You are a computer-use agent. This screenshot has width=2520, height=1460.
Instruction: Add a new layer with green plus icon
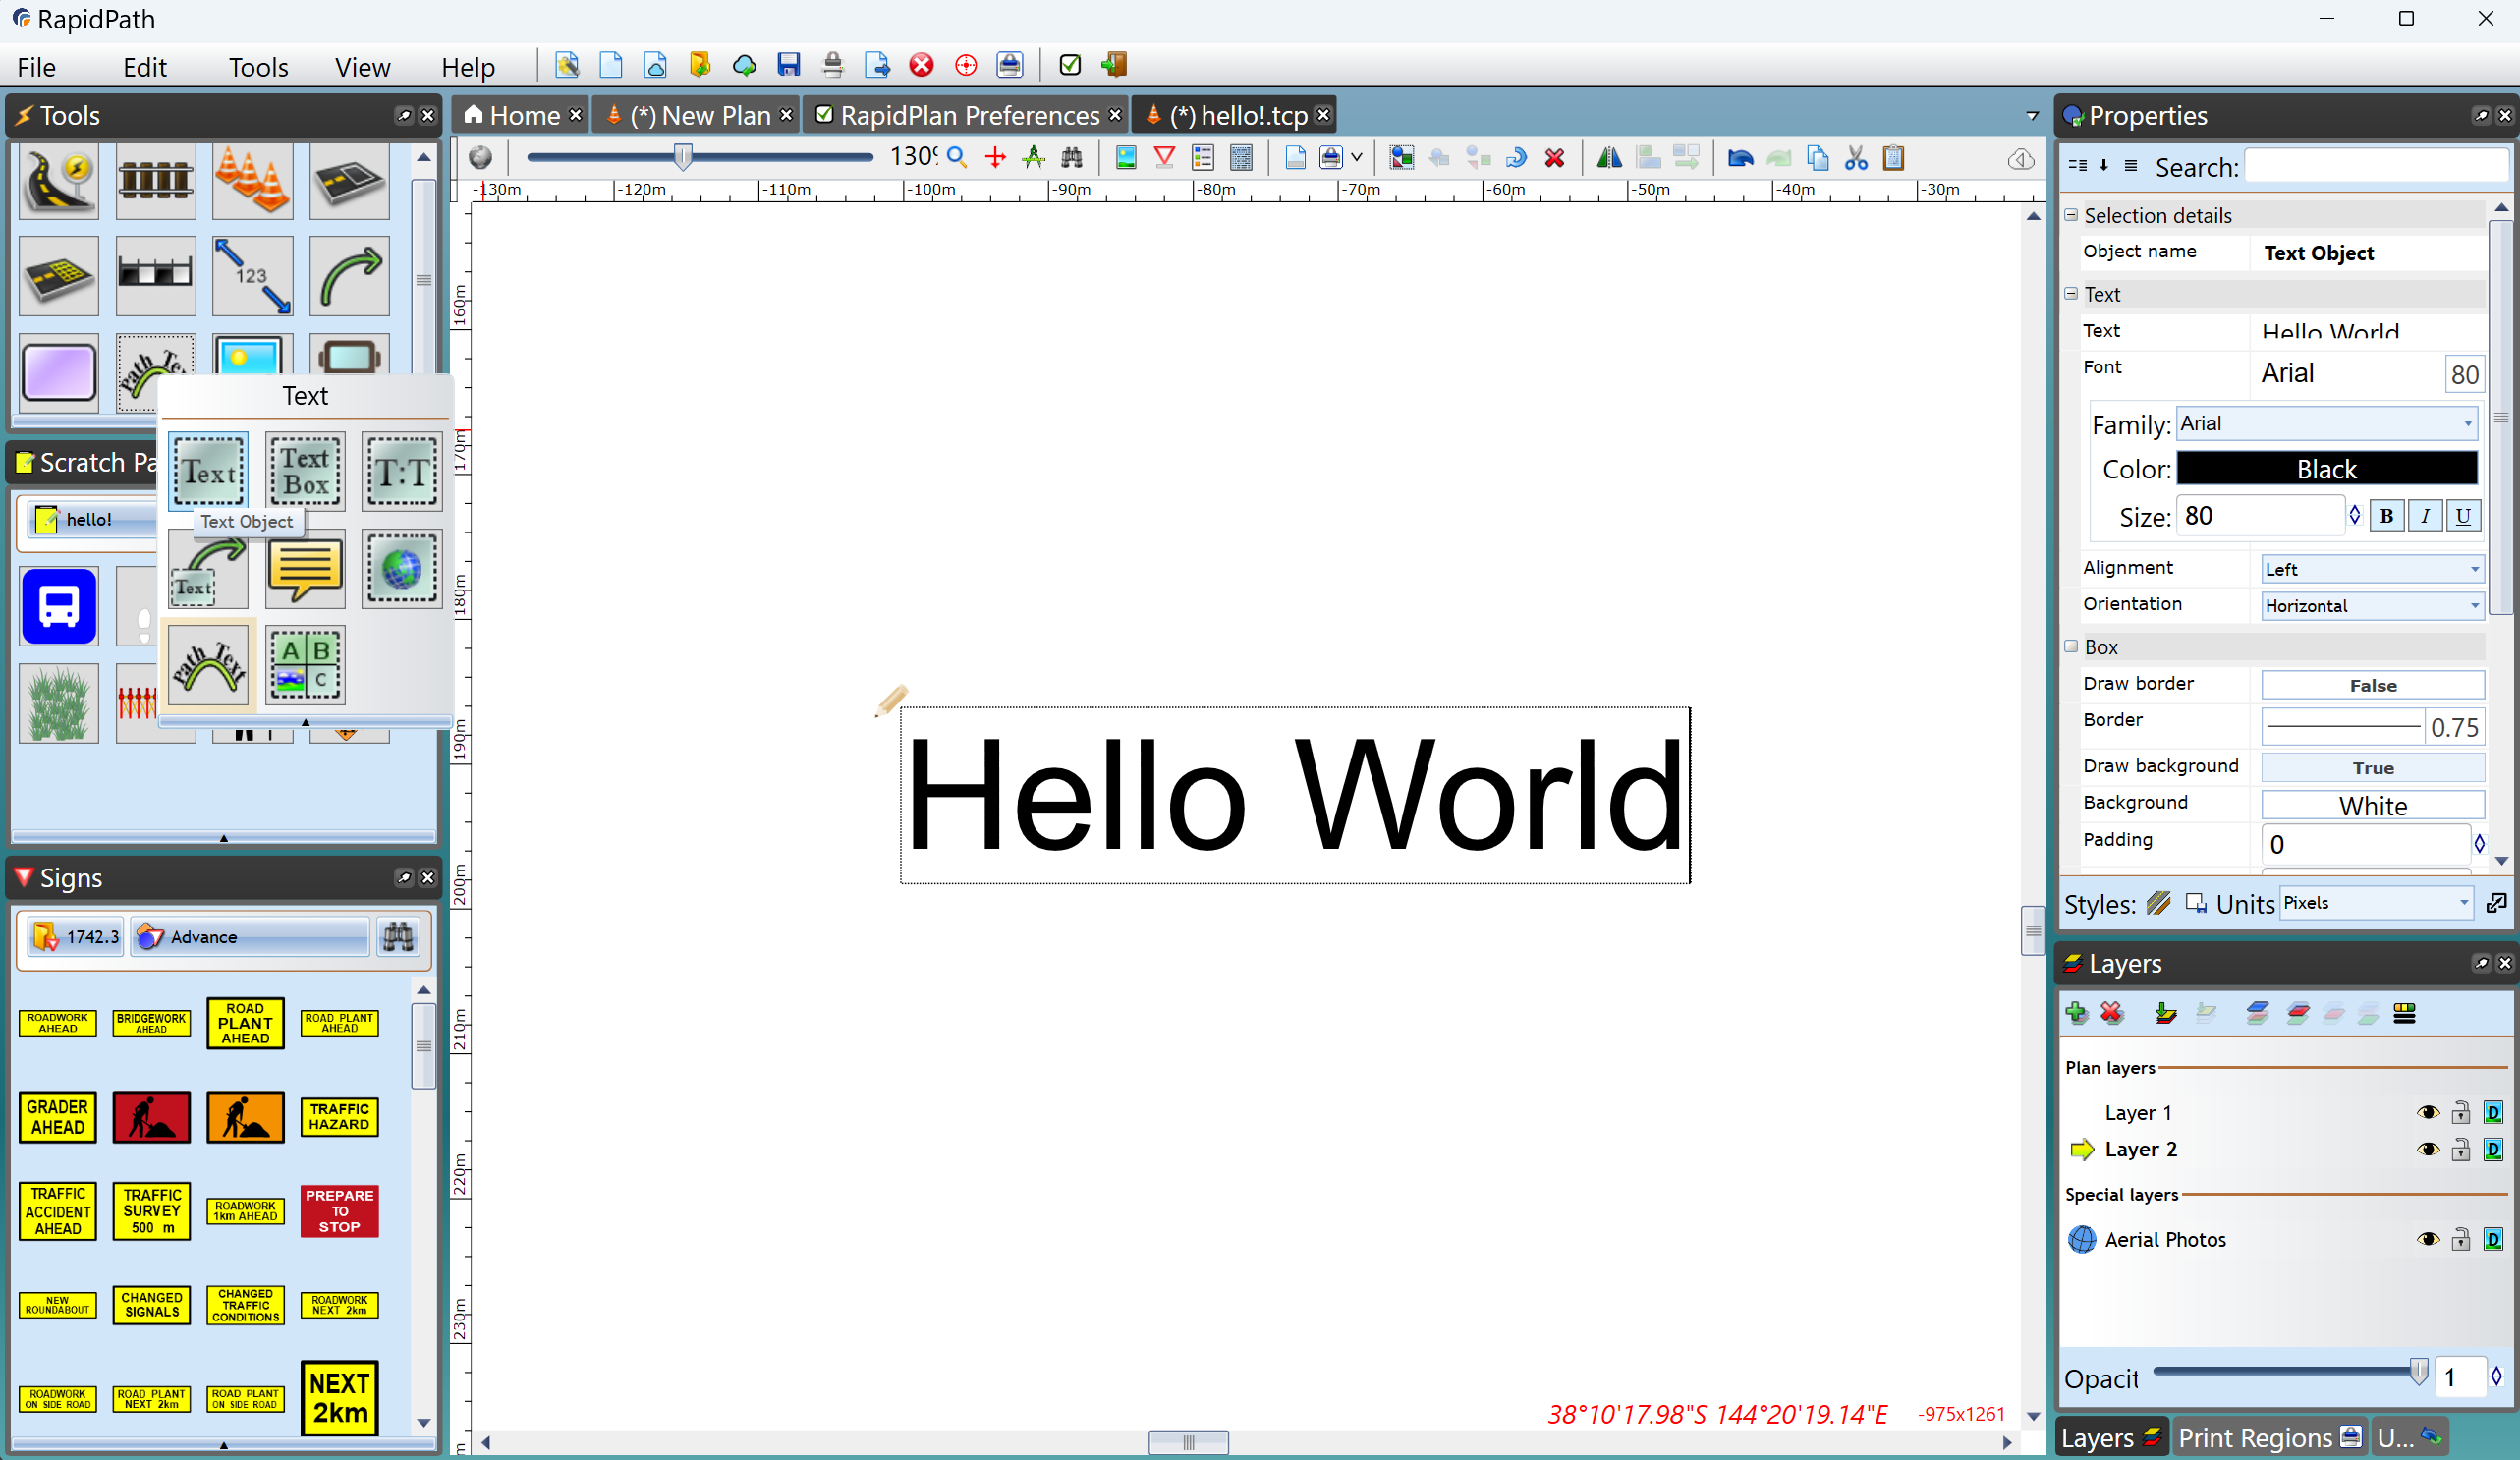click(2076, 1013)
